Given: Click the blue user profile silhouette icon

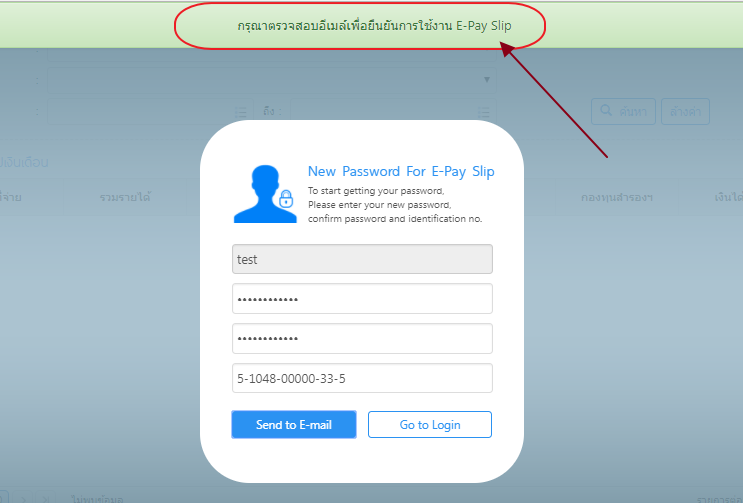Looking at the screenshot, I should pos(265,194).
